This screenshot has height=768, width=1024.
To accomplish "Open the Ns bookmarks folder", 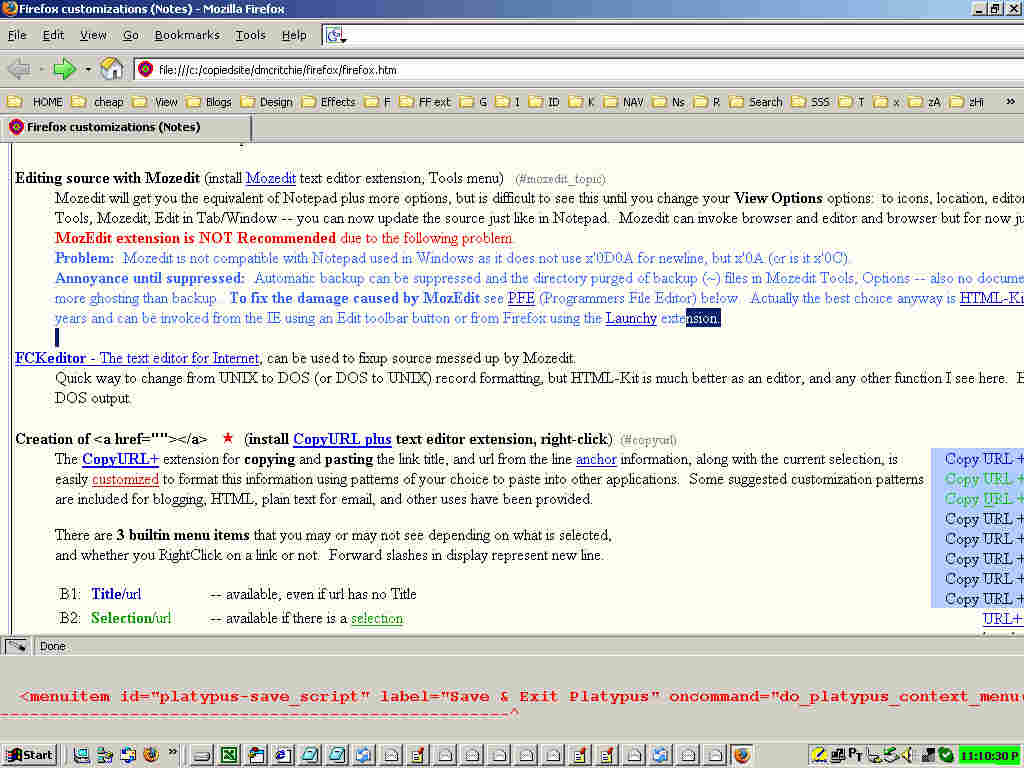I will pos(668,102).
